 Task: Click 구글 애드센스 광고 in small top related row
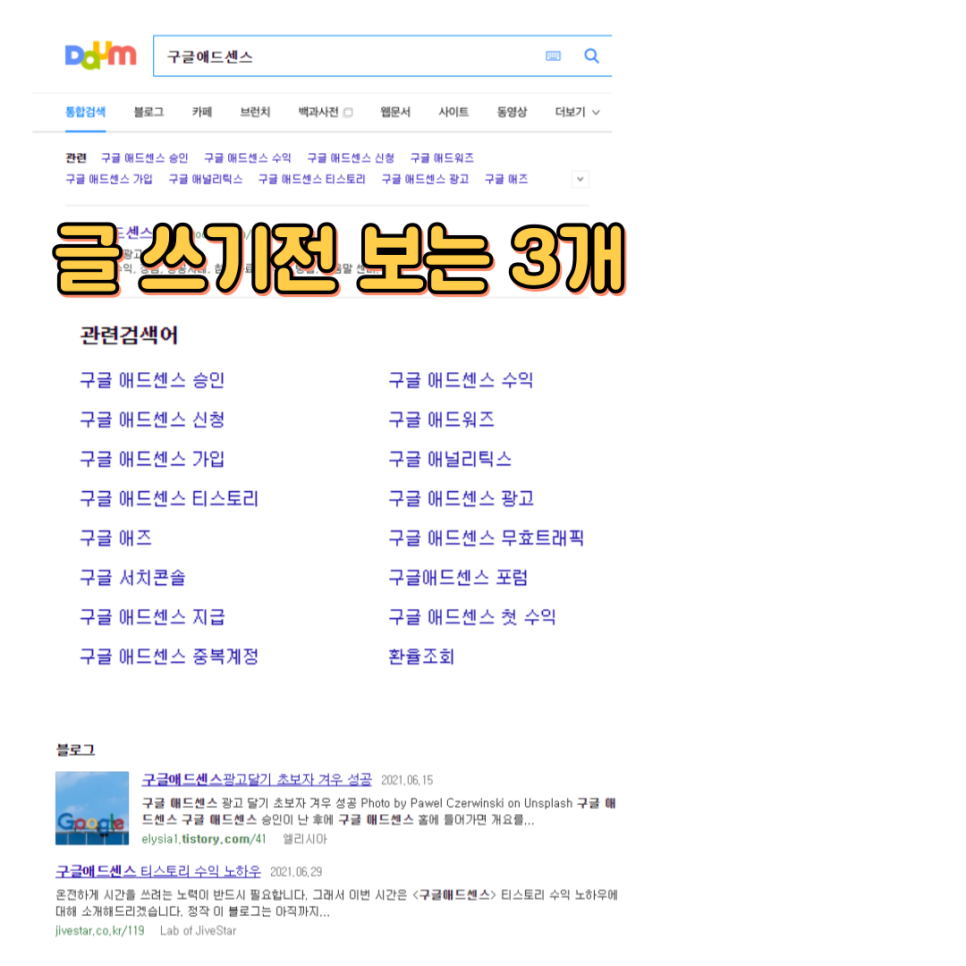pos(425,179)
